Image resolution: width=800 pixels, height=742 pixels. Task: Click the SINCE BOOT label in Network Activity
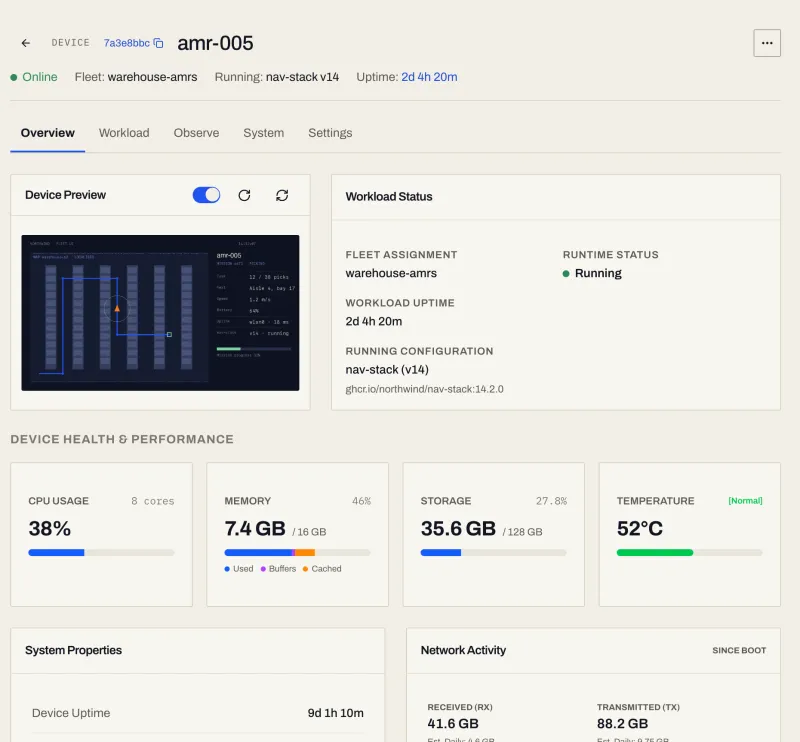pos(739,651)
